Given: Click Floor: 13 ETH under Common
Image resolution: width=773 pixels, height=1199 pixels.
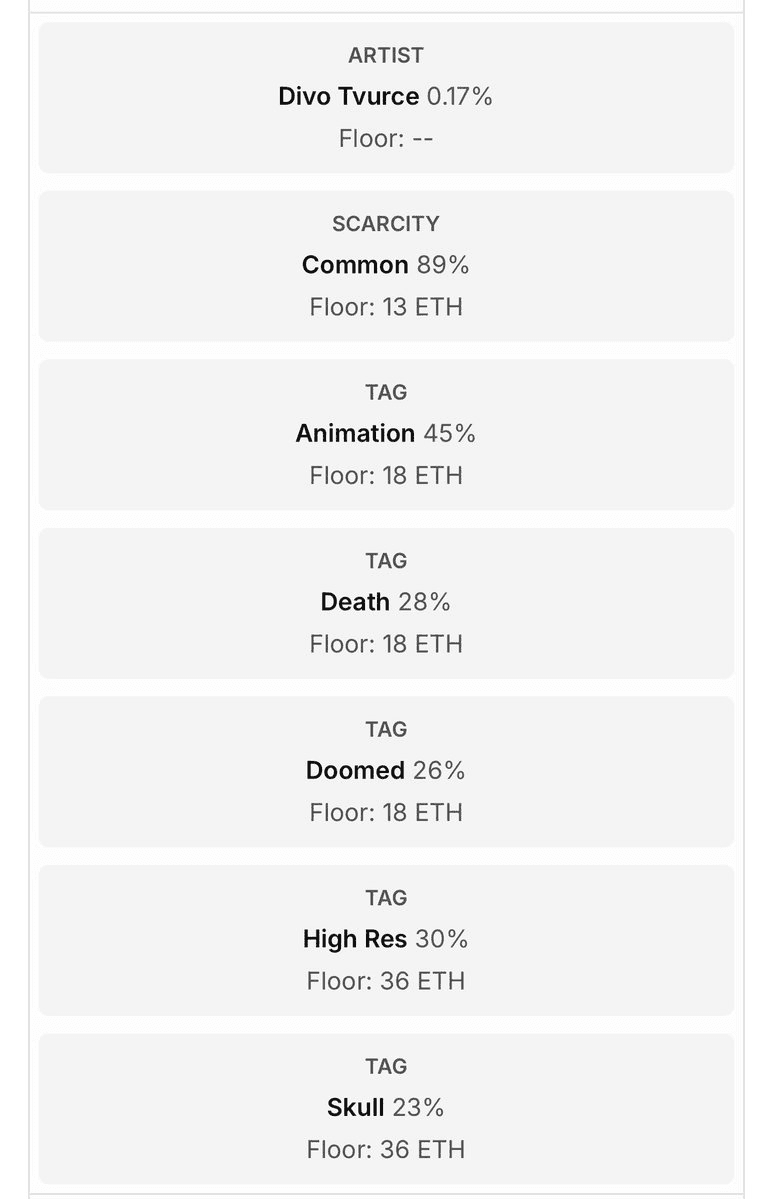Looking at the screenshot, I should (386, 307).
